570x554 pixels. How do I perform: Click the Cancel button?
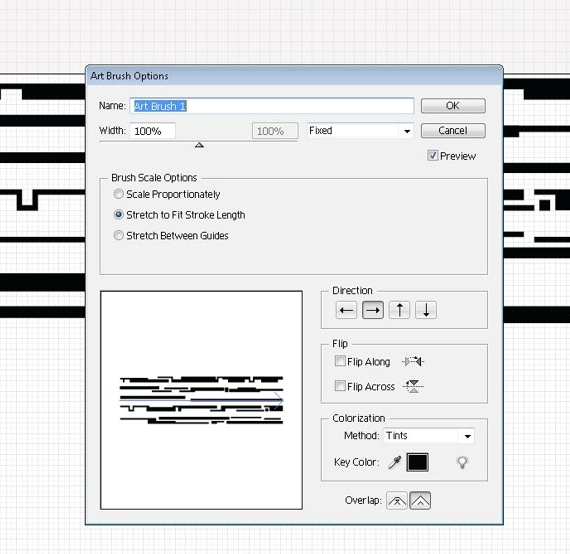[453, 131]
